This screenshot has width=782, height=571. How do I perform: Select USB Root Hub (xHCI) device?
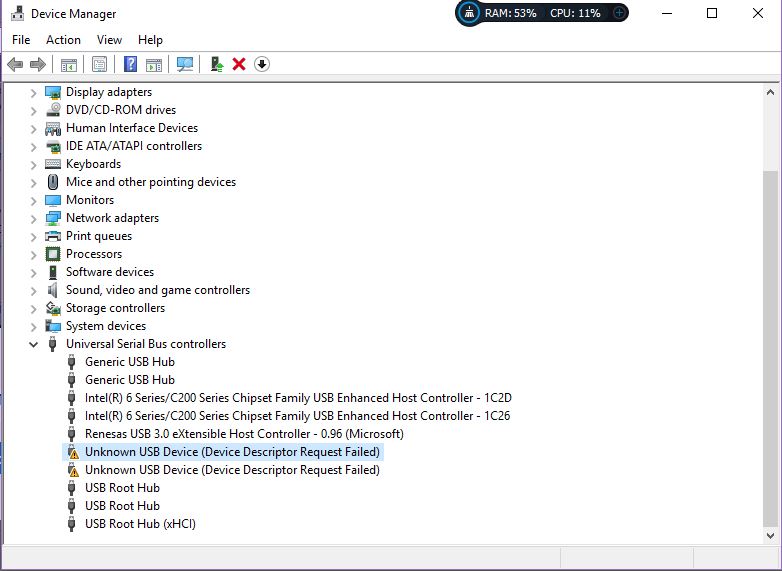141,524
